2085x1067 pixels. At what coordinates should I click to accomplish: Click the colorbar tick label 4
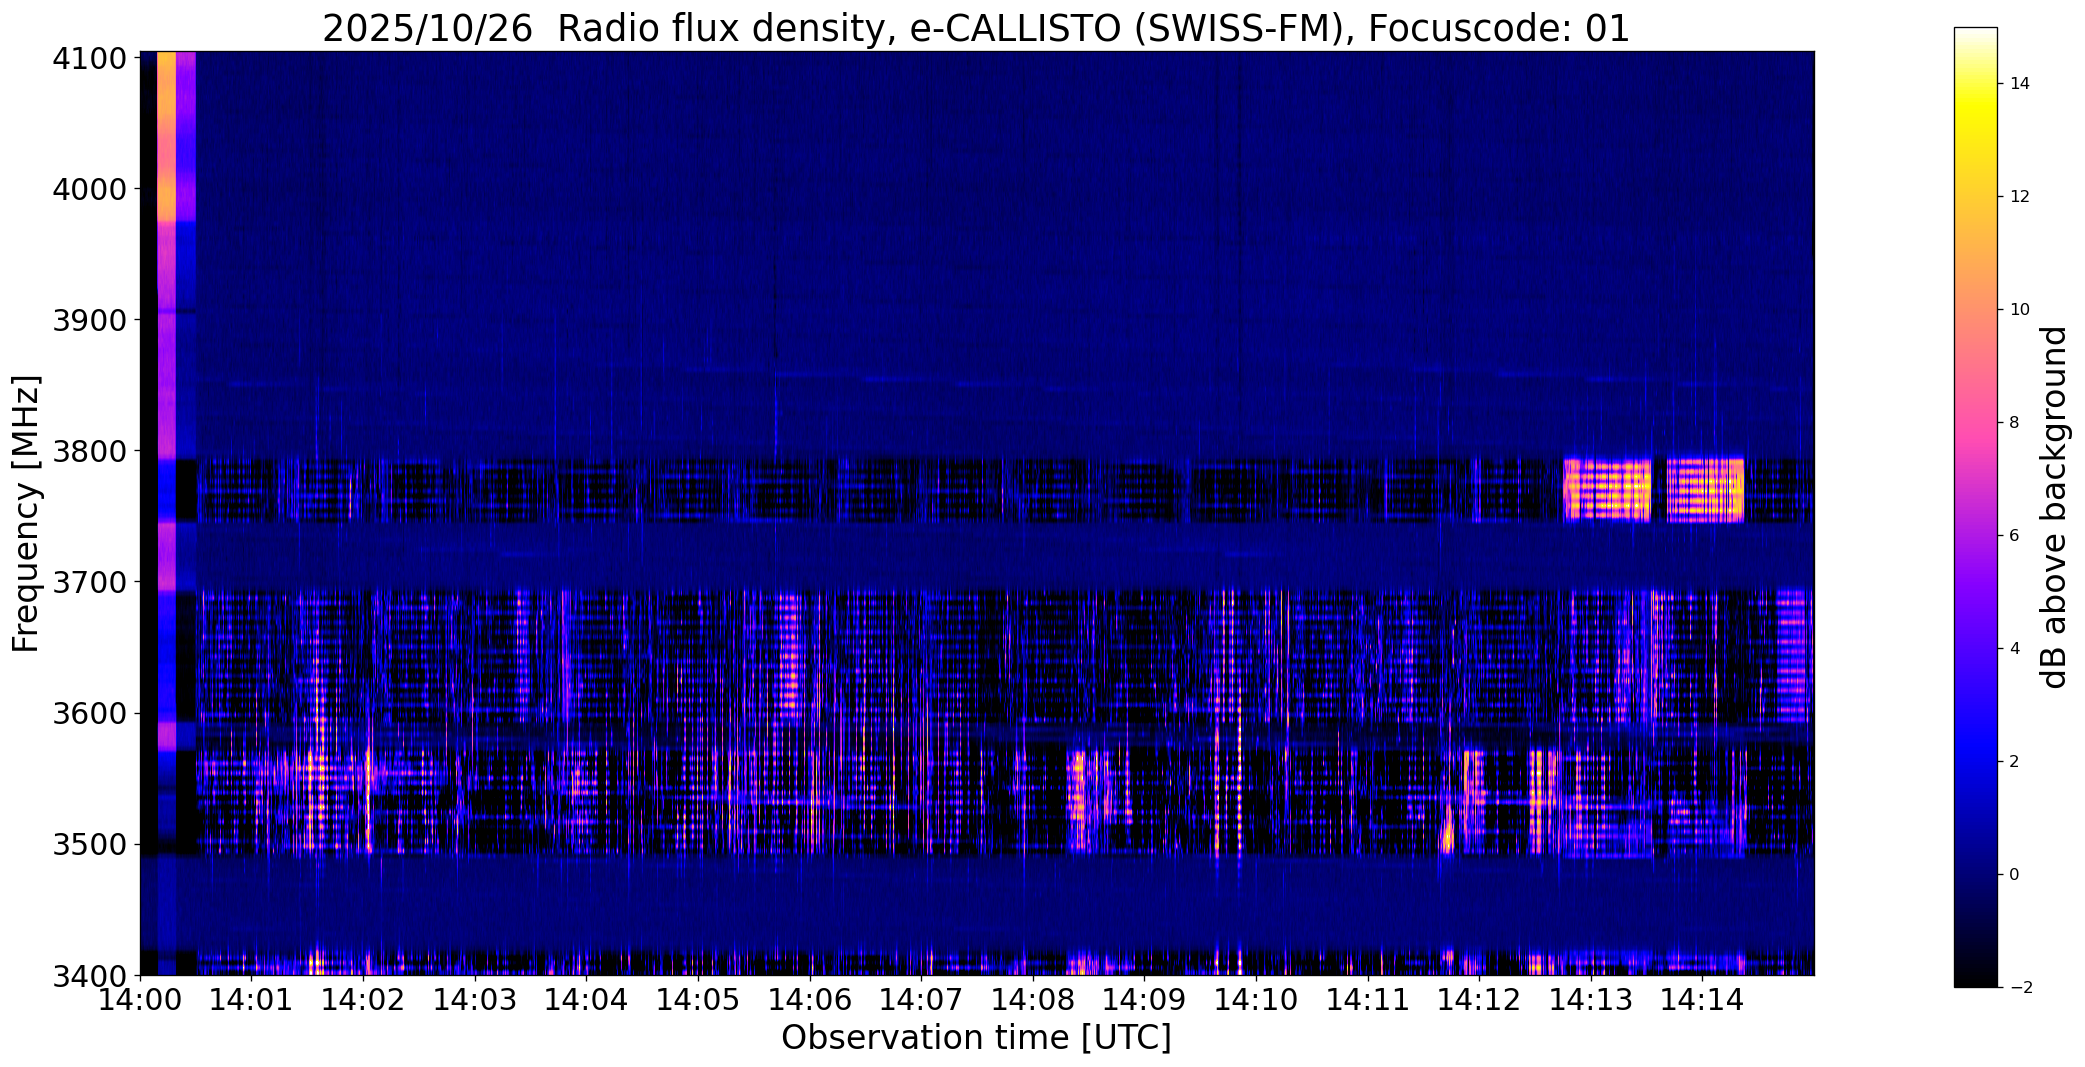[x=2014, y=649]
